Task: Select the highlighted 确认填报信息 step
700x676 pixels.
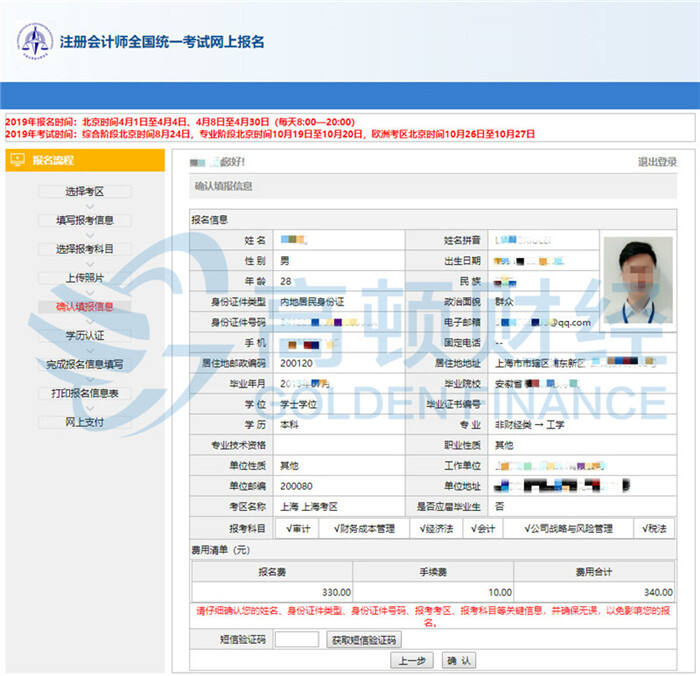Action: [x=85, y=306]
